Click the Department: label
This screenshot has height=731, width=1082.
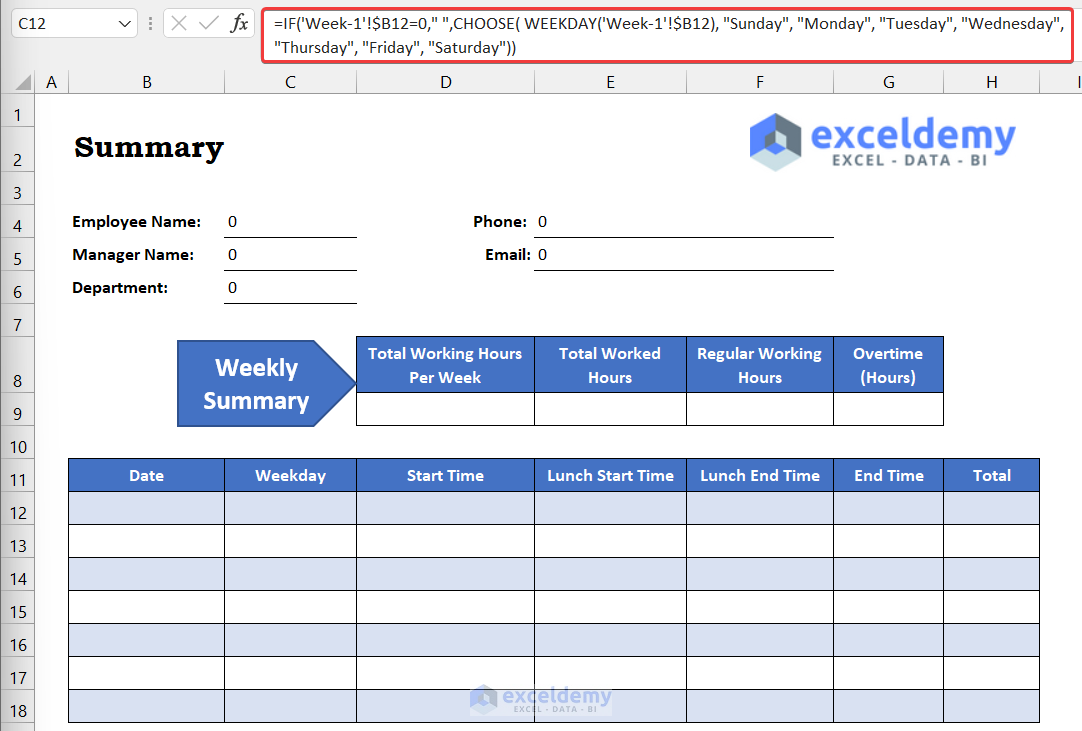click(x=120, y=288)
